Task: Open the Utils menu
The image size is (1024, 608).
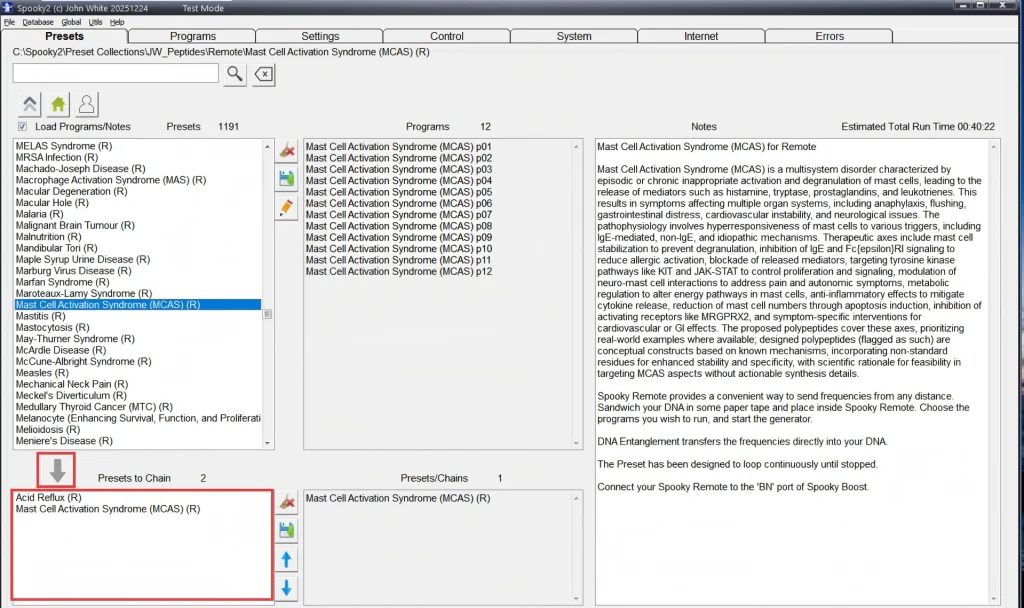Action: point(94,21)
